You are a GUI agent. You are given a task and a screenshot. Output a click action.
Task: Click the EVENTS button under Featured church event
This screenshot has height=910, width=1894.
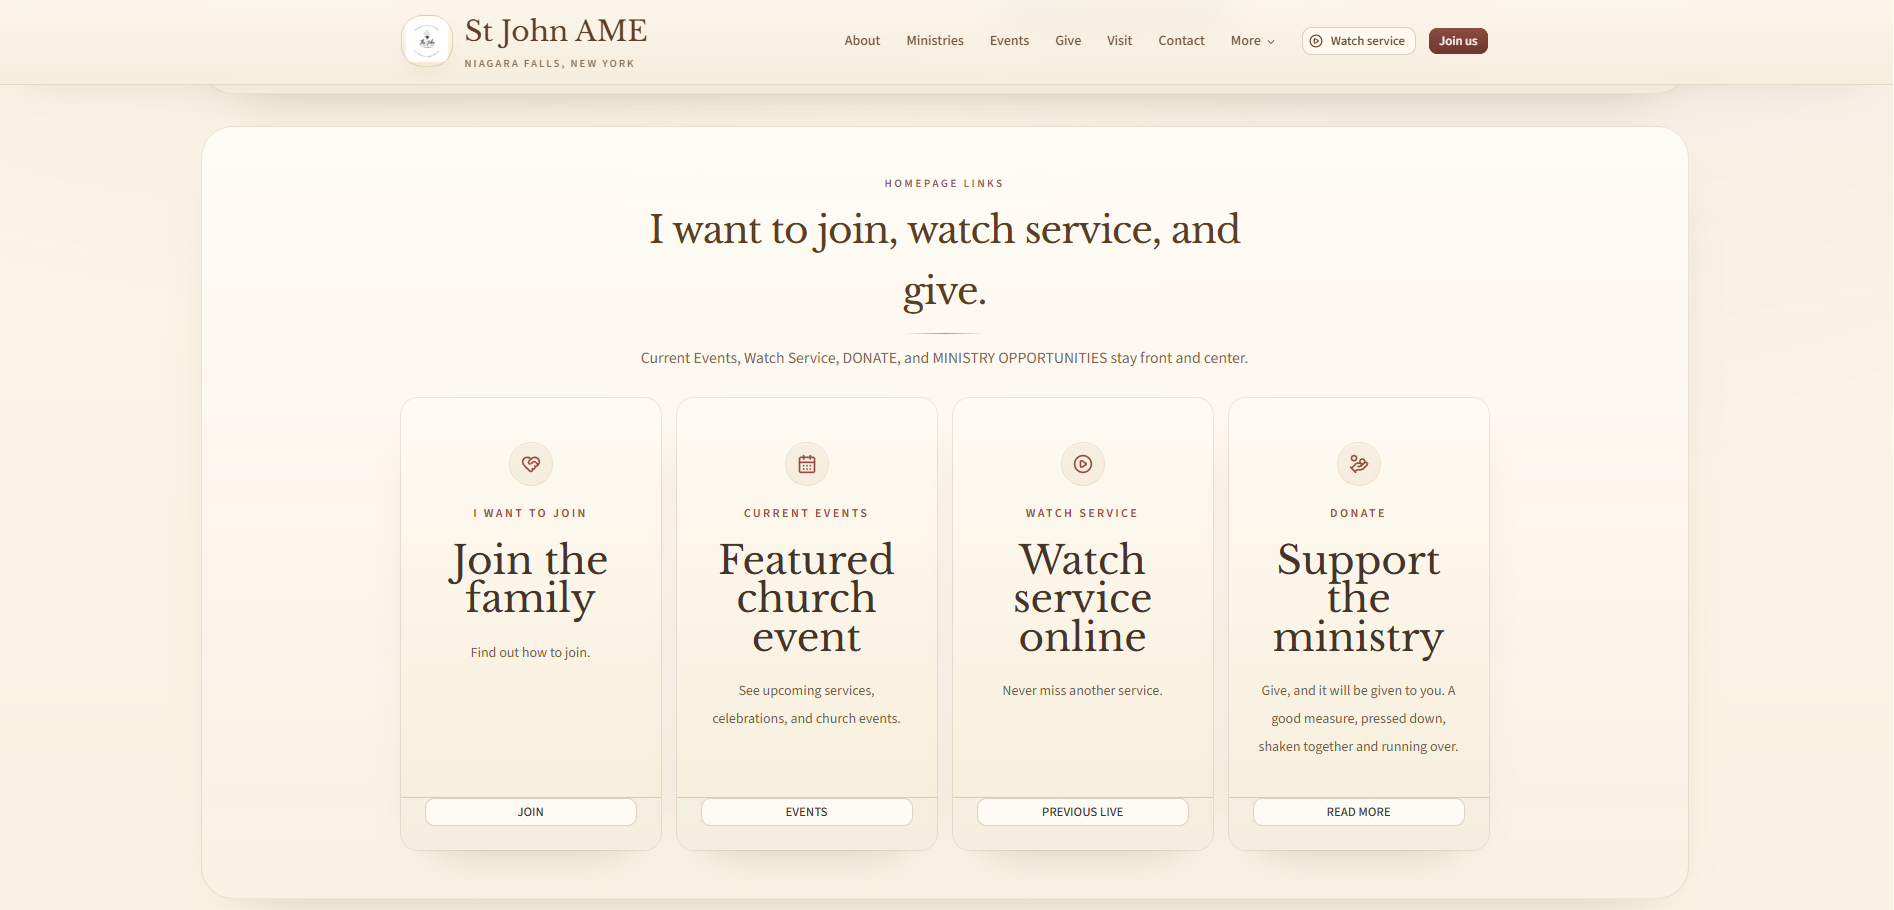(x=806, y=811)
